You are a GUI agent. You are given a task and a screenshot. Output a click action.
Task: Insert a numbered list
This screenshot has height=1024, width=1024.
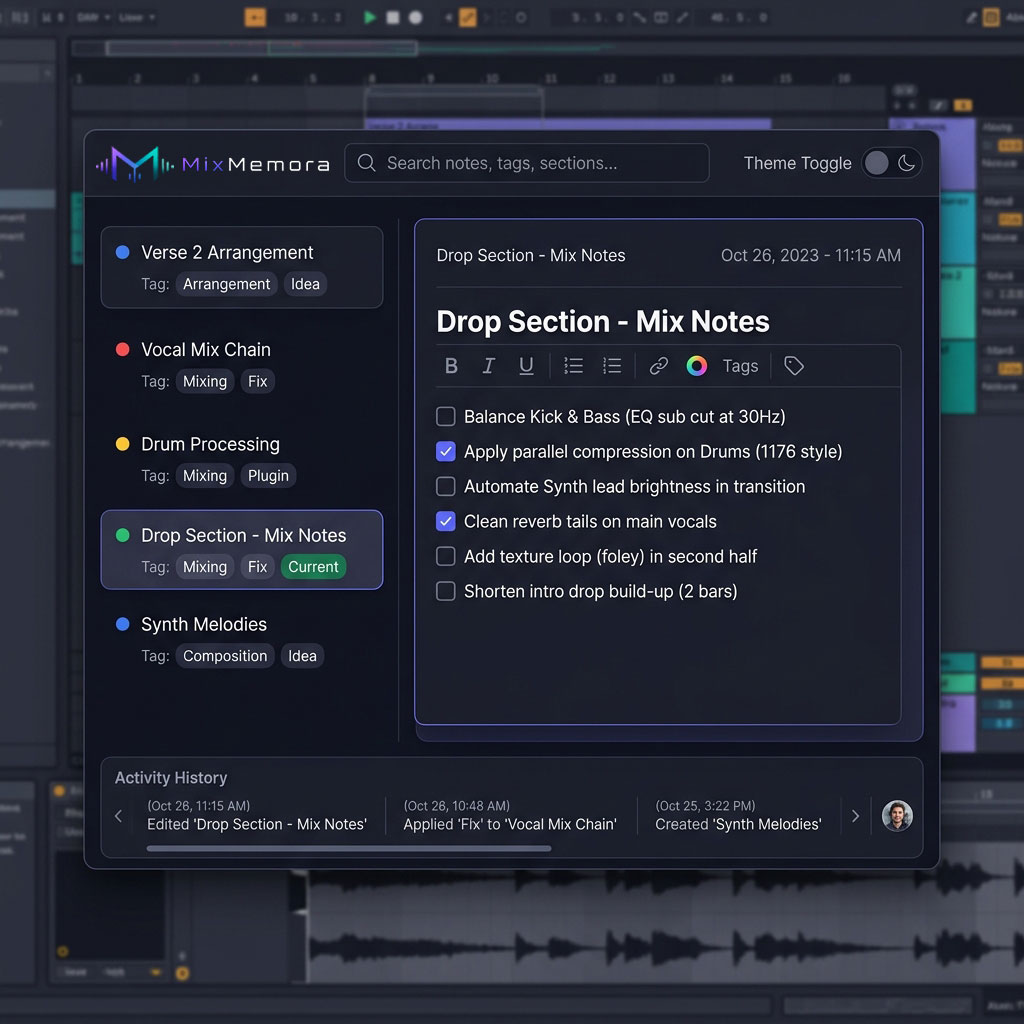coord(612,366)
